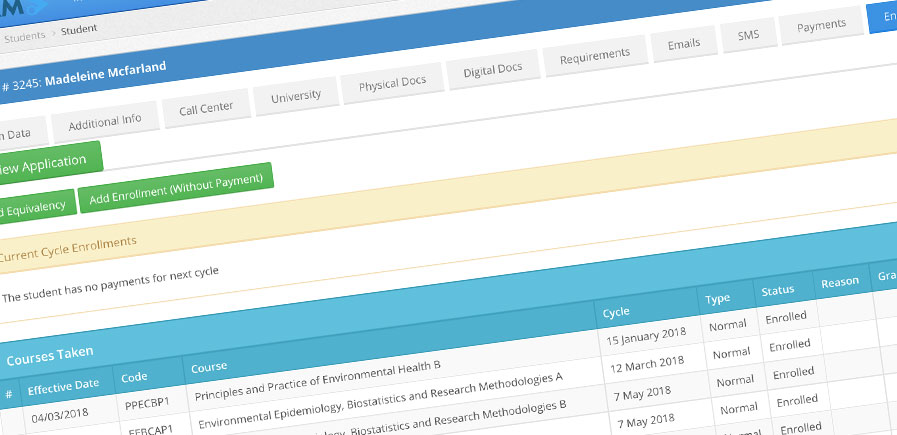Click the Effective Date column header
The height and width of the screenshot is (435, 897).
(63, 387)
